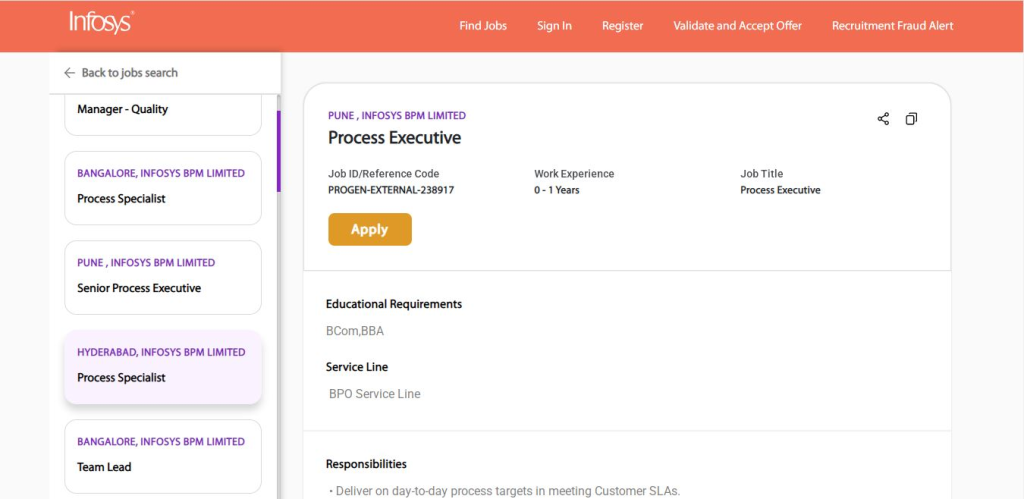1024x499 pixels.
Task: Select the Manager - Quality job card
Action: pos(163,114)
